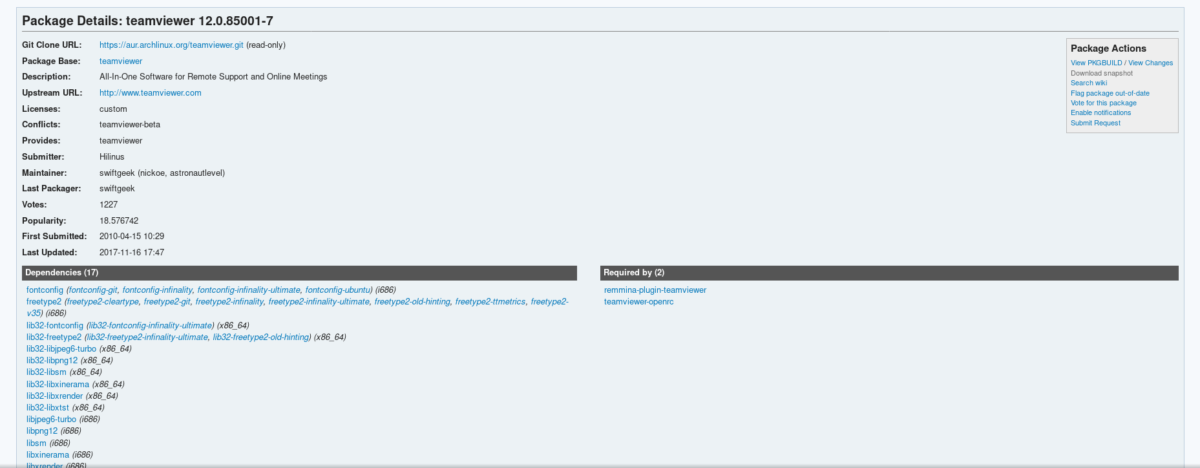The height and width of the screenshot is (468, 1200).
Task: Open the lib32-libjpeg6-turbo dependency link
Action: pos(61,349)
